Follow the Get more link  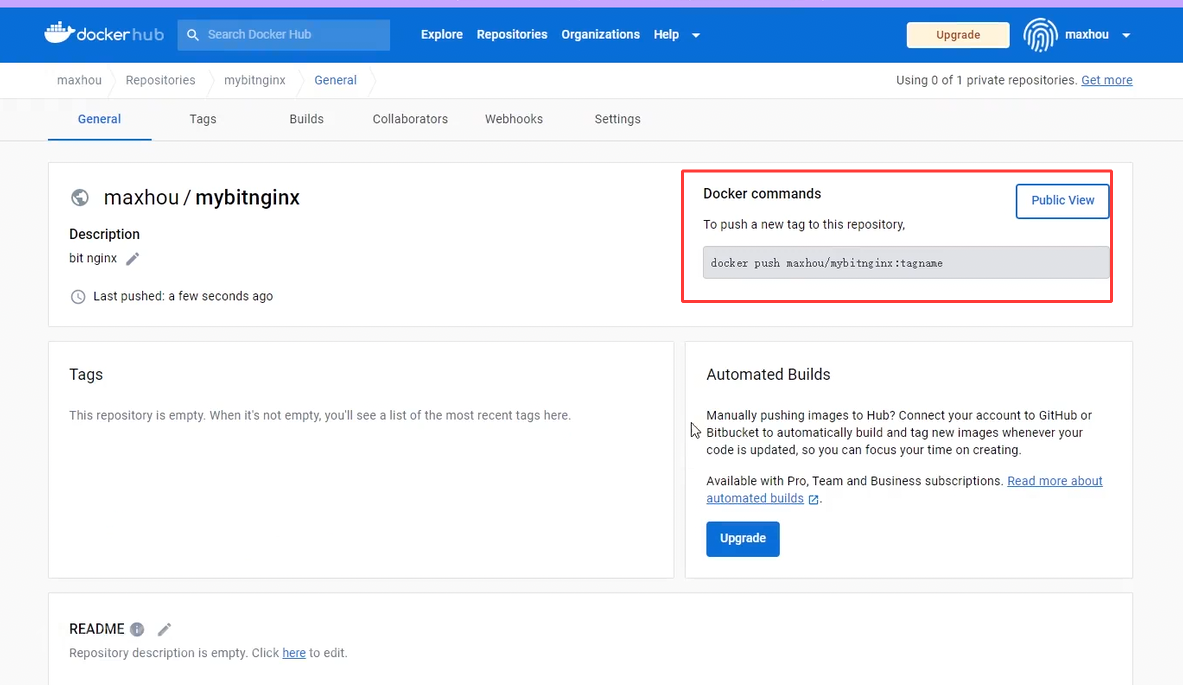coord(1107,80)
